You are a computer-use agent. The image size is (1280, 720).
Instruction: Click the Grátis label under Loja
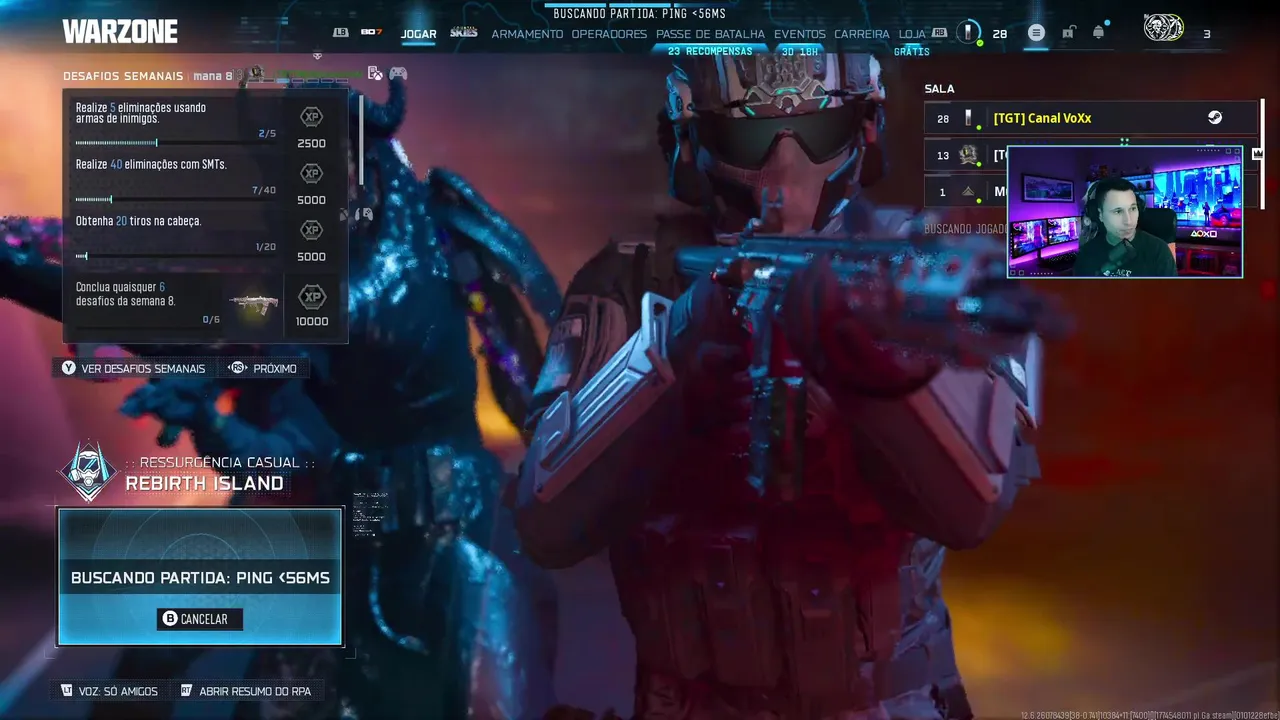tap(911, 51)
